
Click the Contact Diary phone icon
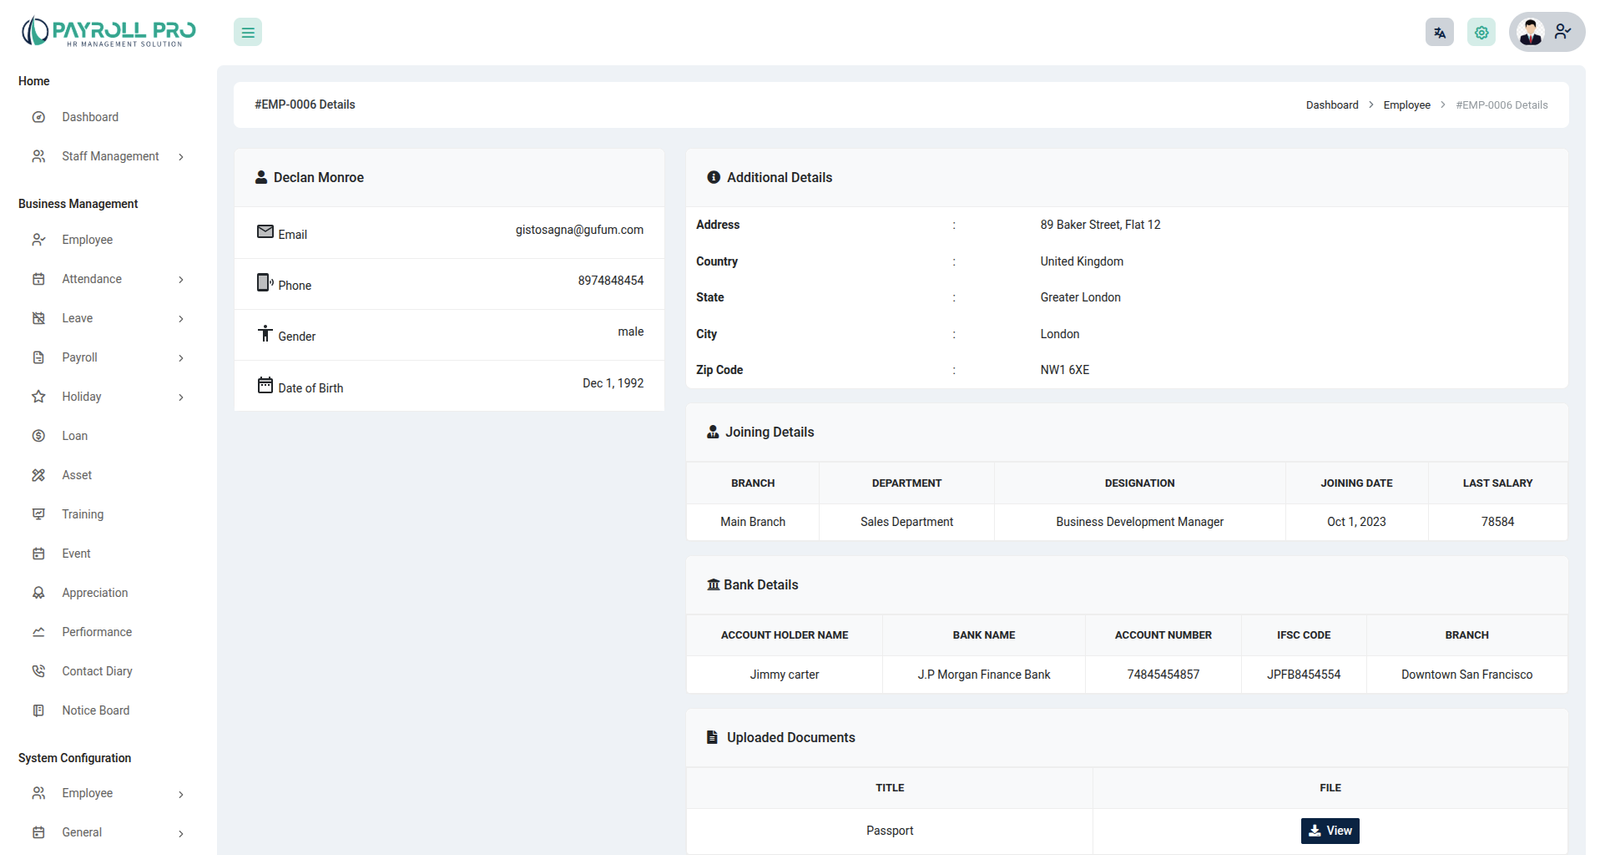(38, 671)
